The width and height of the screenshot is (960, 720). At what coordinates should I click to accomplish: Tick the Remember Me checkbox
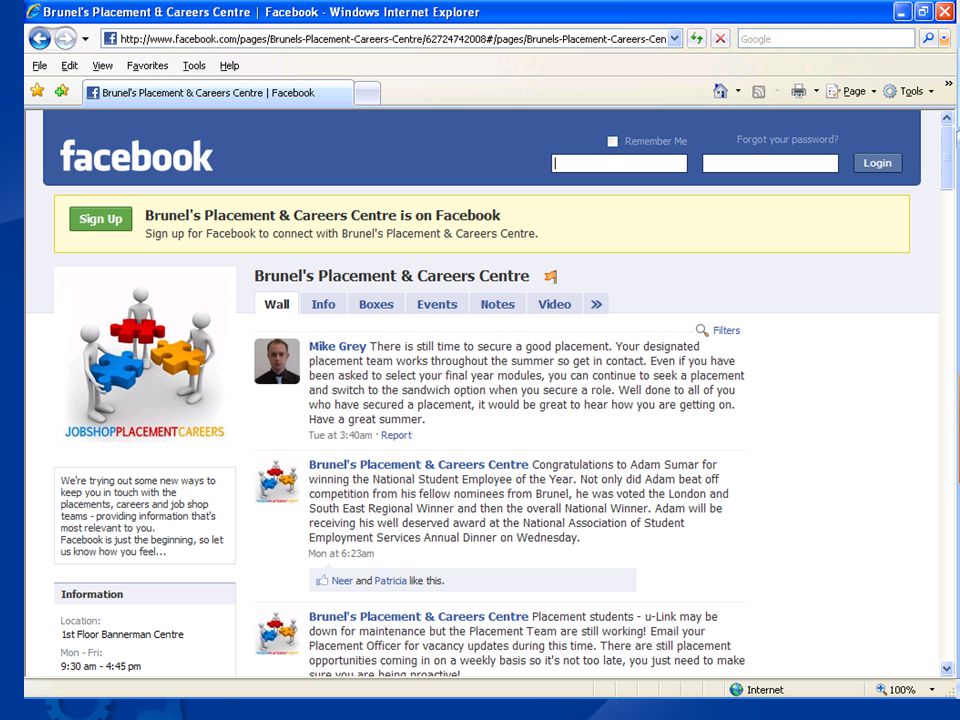(x=612, y=141)
